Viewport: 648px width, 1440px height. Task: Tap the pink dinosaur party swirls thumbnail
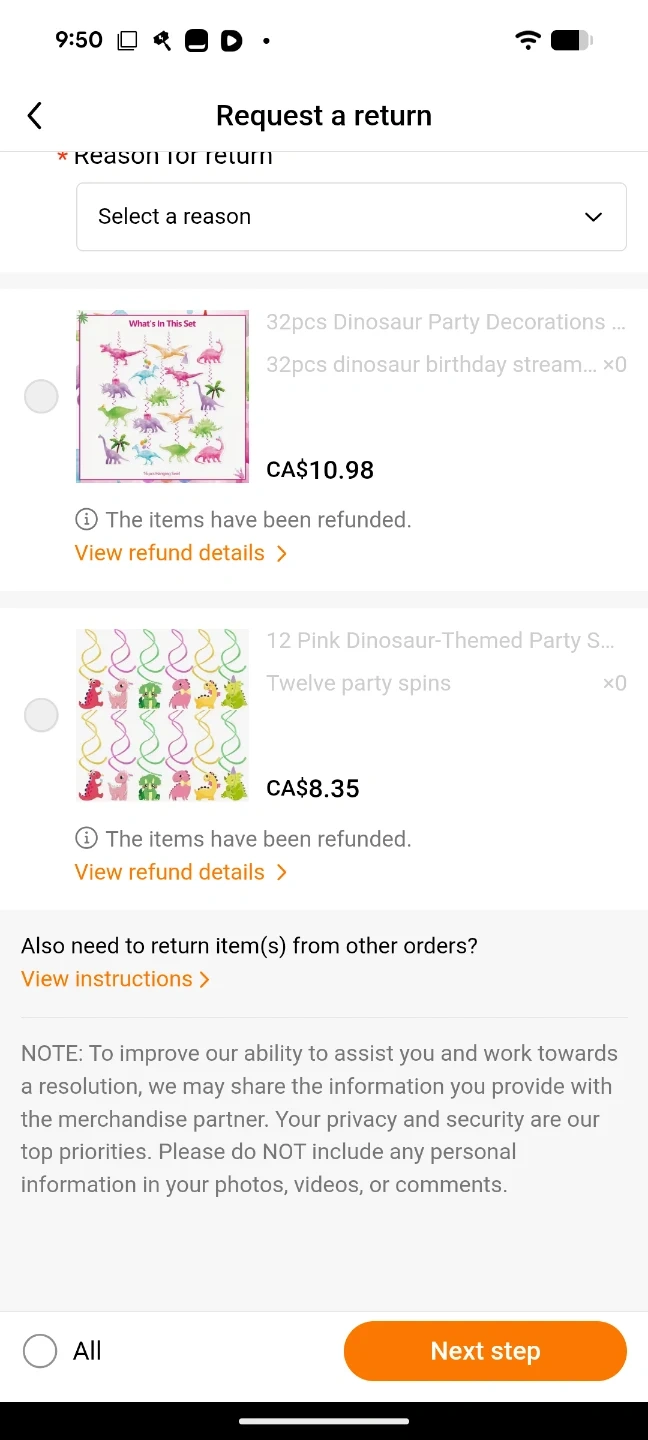(162, 716)
